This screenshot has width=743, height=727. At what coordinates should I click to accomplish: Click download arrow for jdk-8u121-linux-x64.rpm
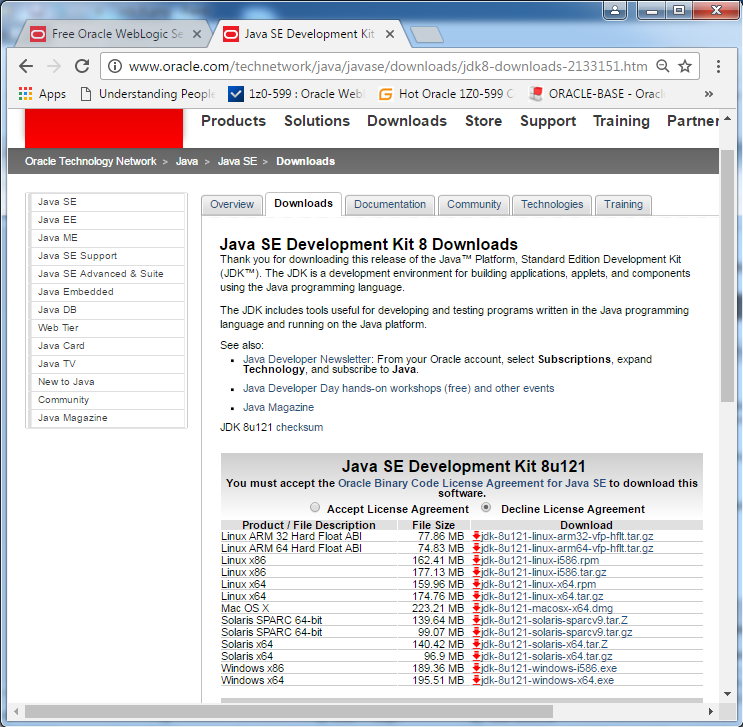(476, 584)
